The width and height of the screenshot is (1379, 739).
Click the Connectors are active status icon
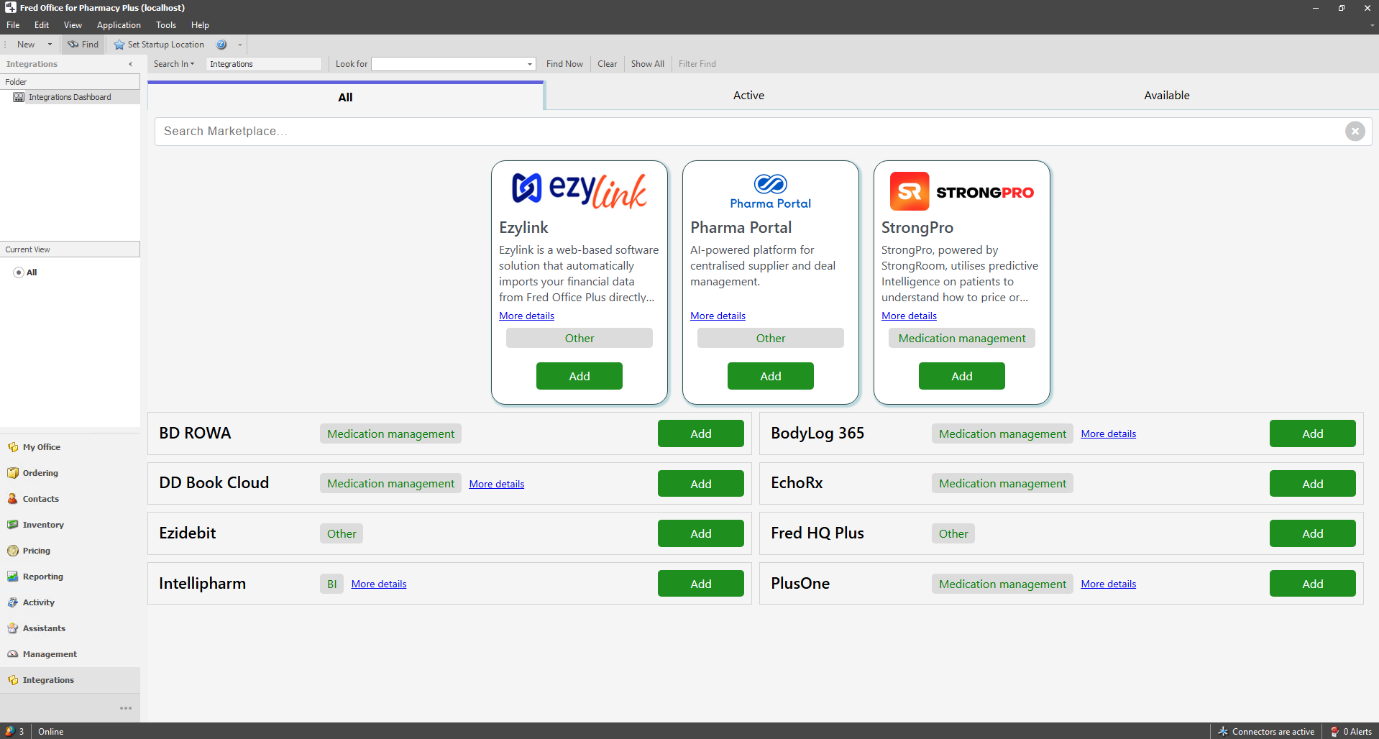[1222, 732]
